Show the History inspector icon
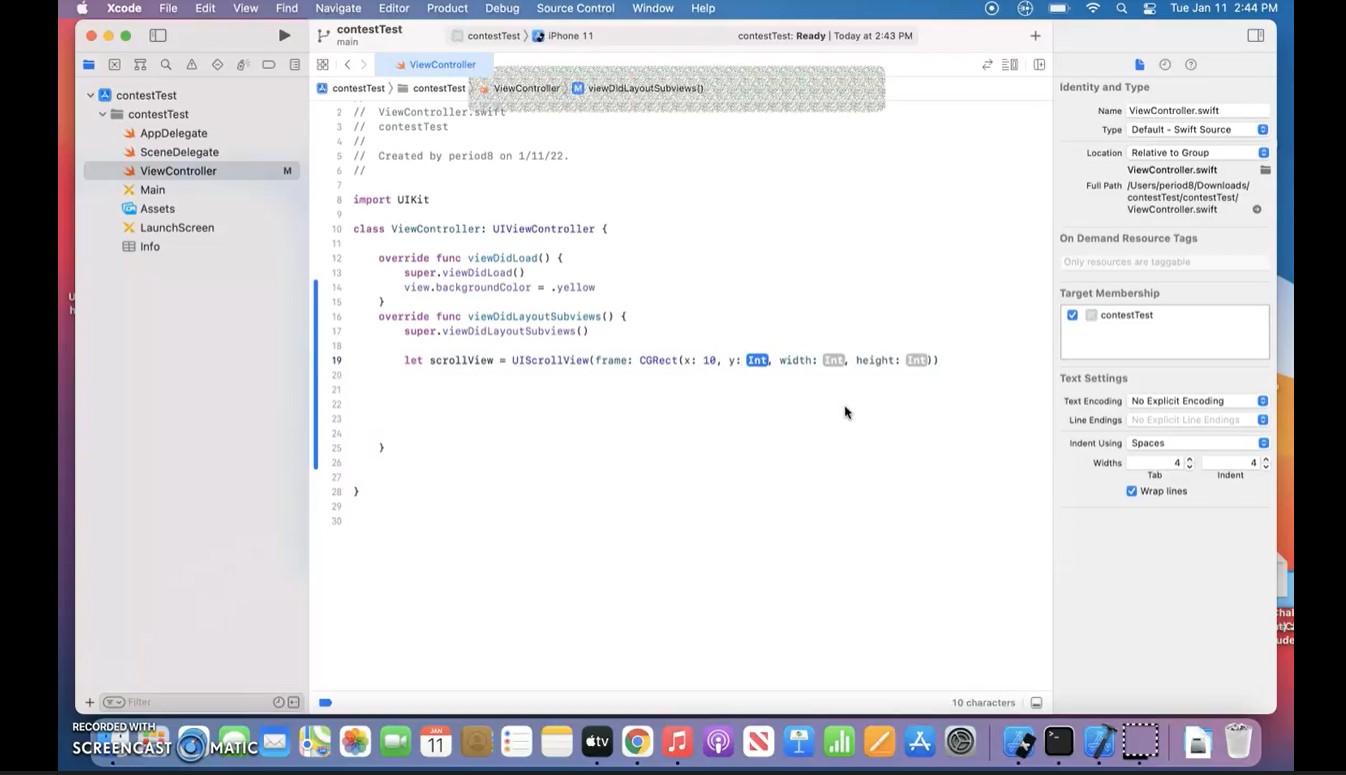 [1165, 65]
